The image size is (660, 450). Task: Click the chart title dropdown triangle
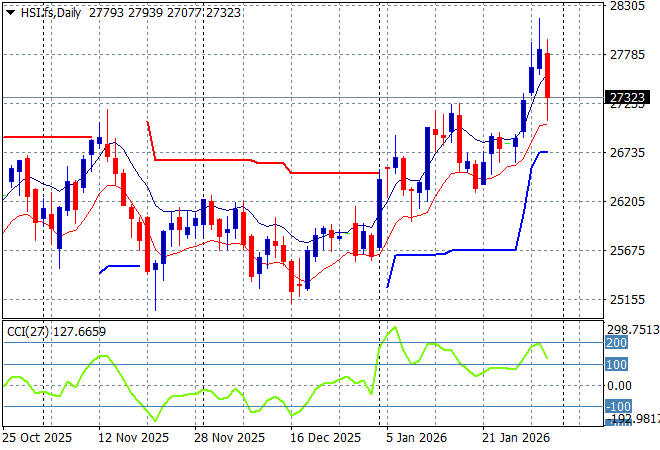click(x=11, y=13)
